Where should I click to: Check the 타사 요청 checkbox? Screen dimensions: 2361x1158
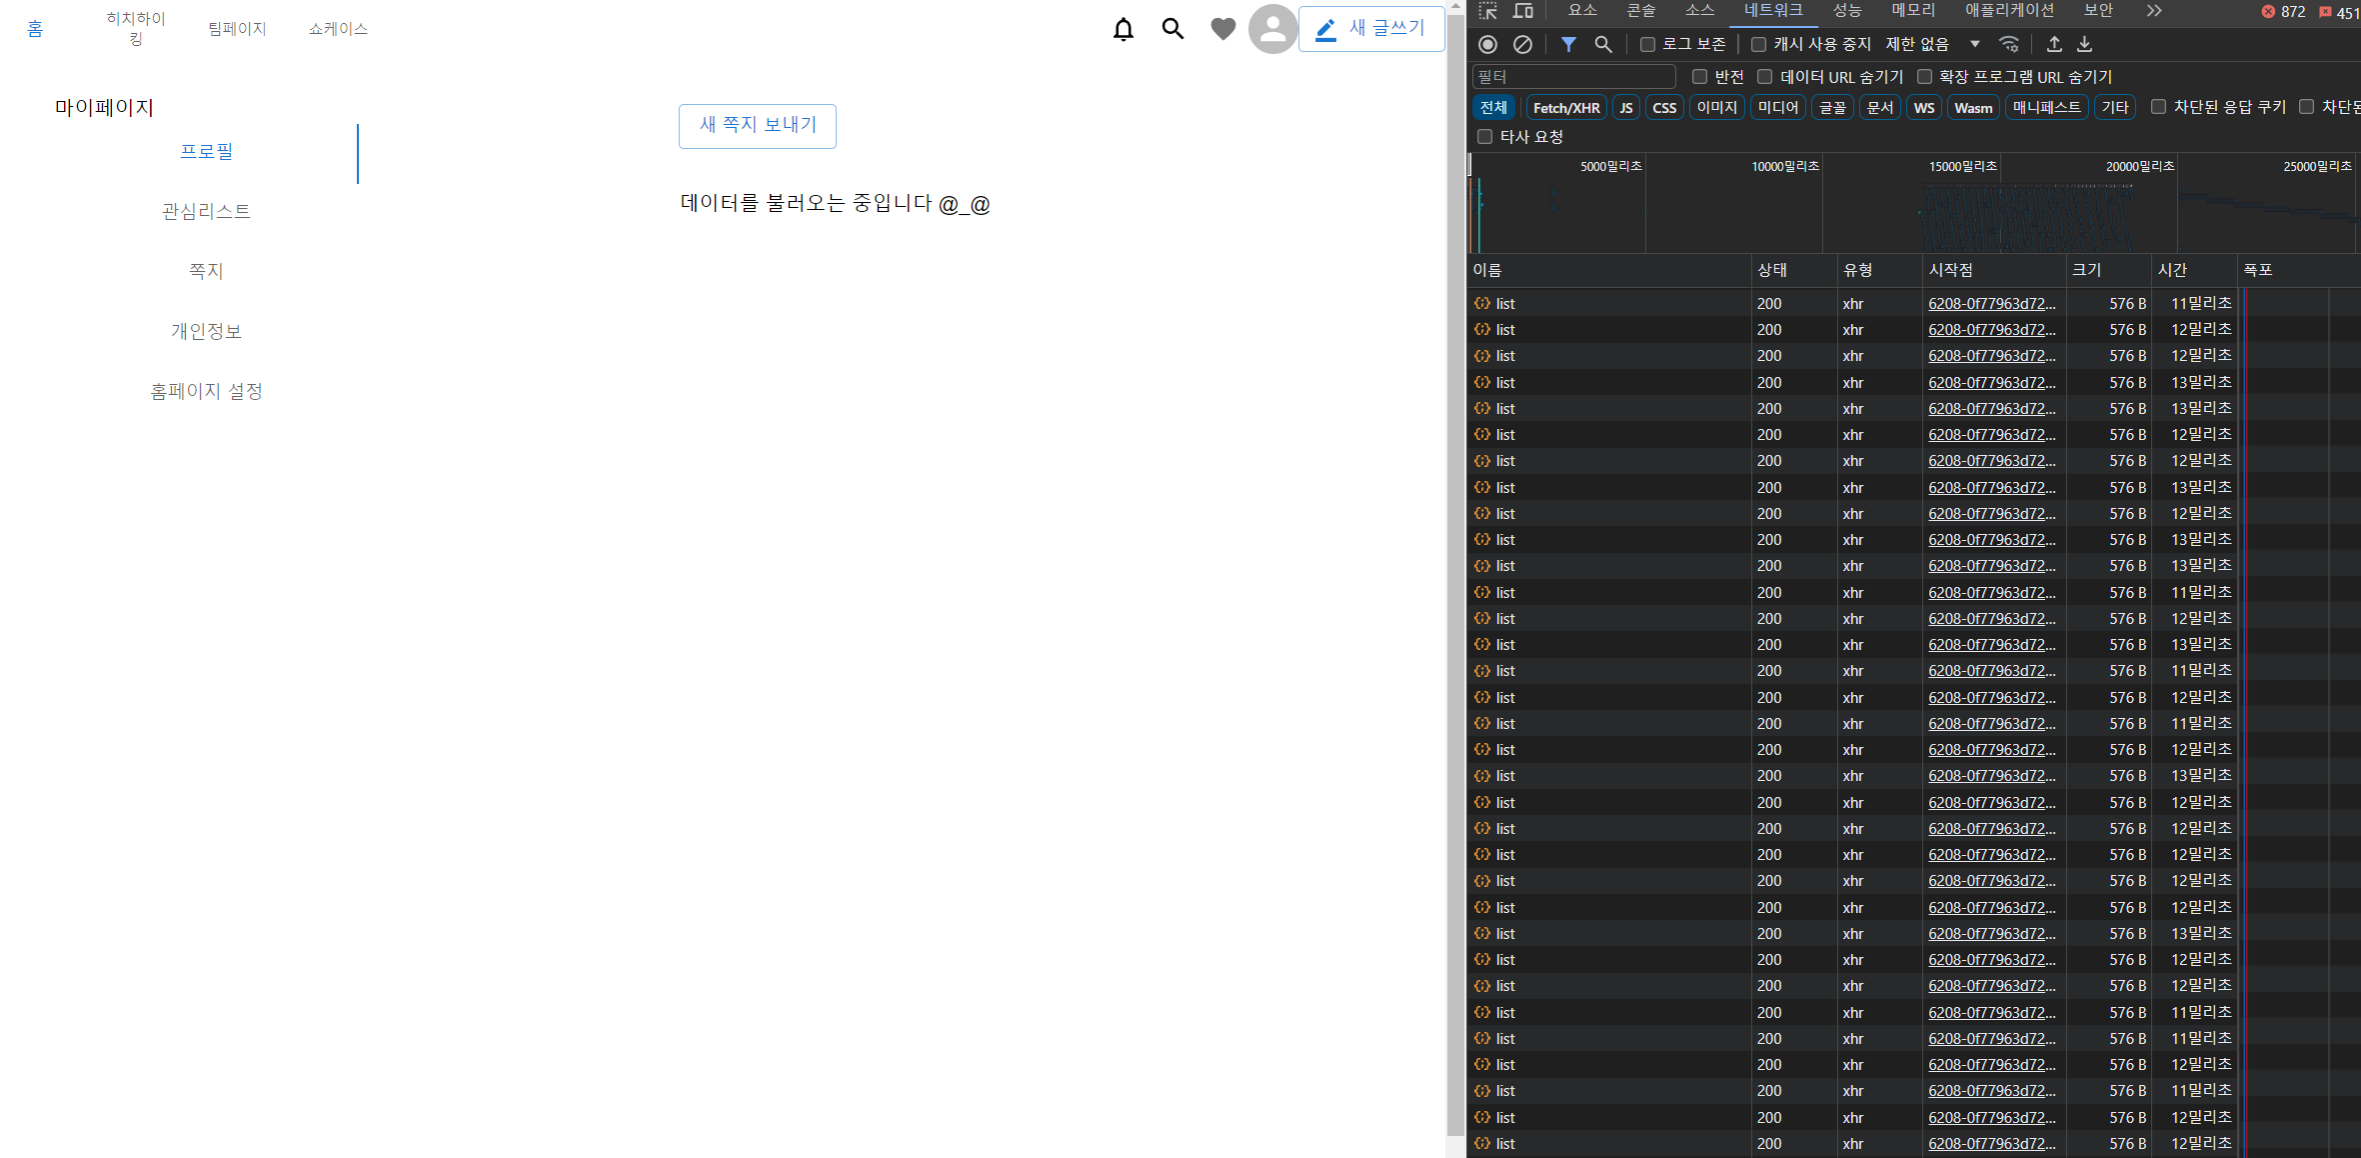(1484, 136)
